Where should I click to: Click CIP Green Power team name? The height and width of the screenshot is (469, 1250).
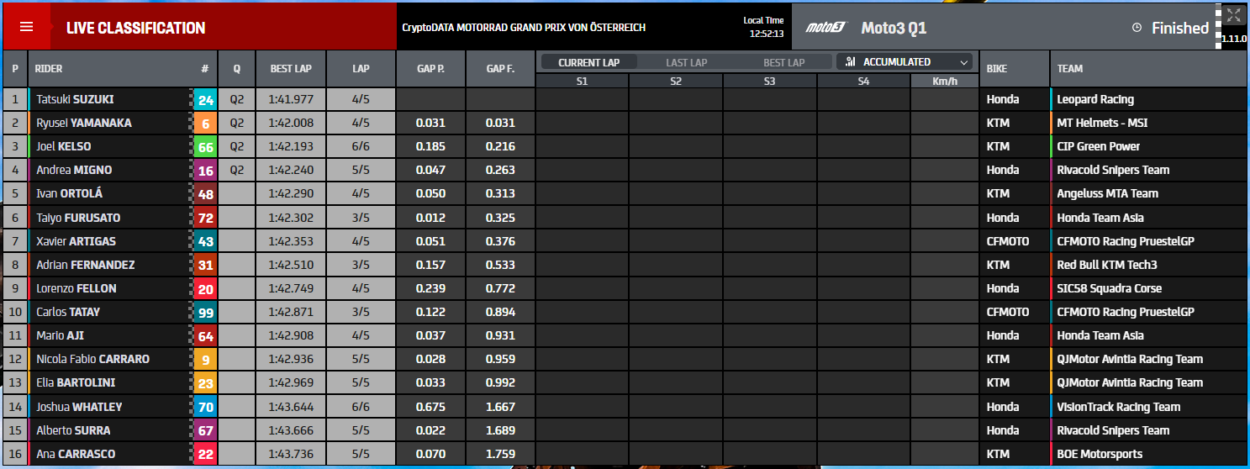pyautogui.click(x=1098, y=147)
